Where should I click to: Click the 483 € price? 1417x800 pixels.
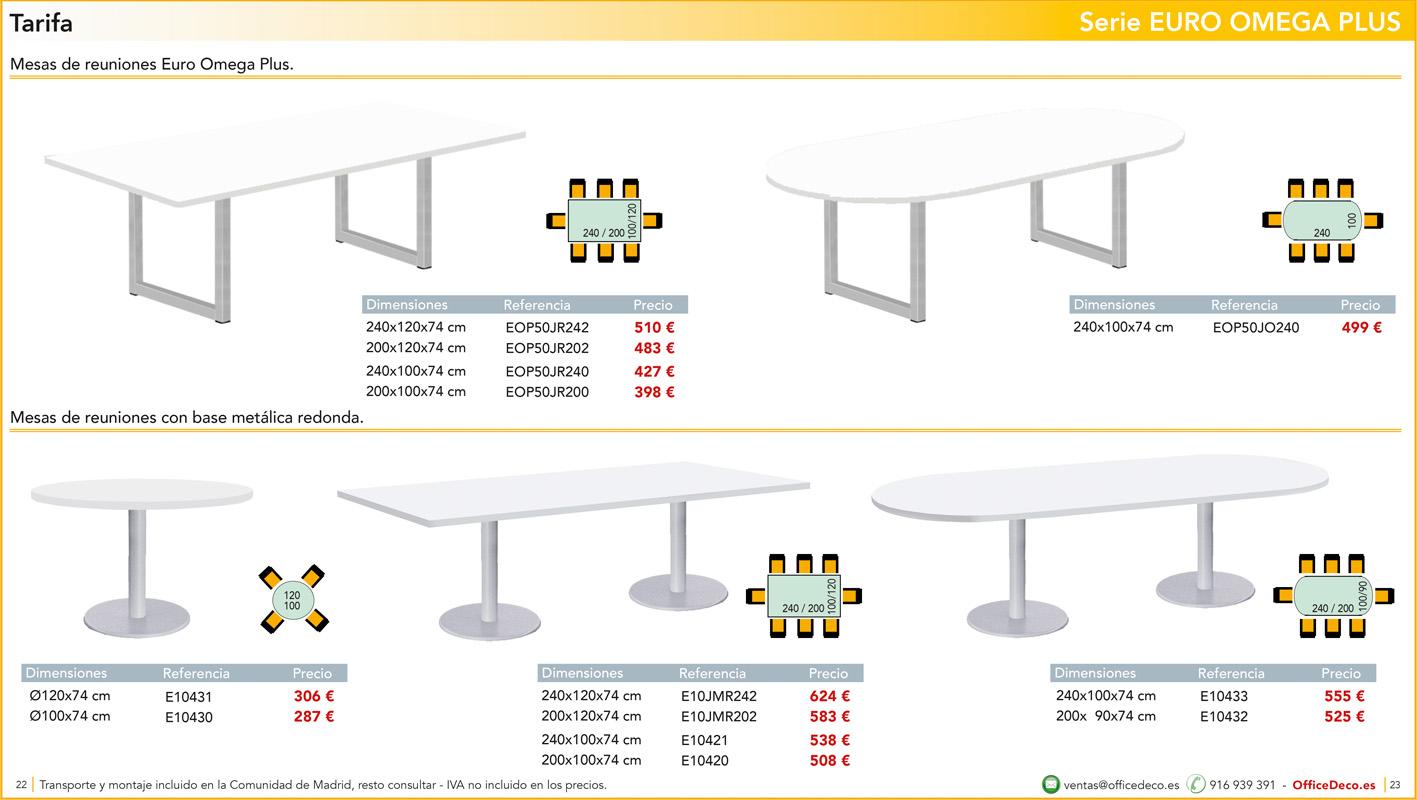pos(654,348)
